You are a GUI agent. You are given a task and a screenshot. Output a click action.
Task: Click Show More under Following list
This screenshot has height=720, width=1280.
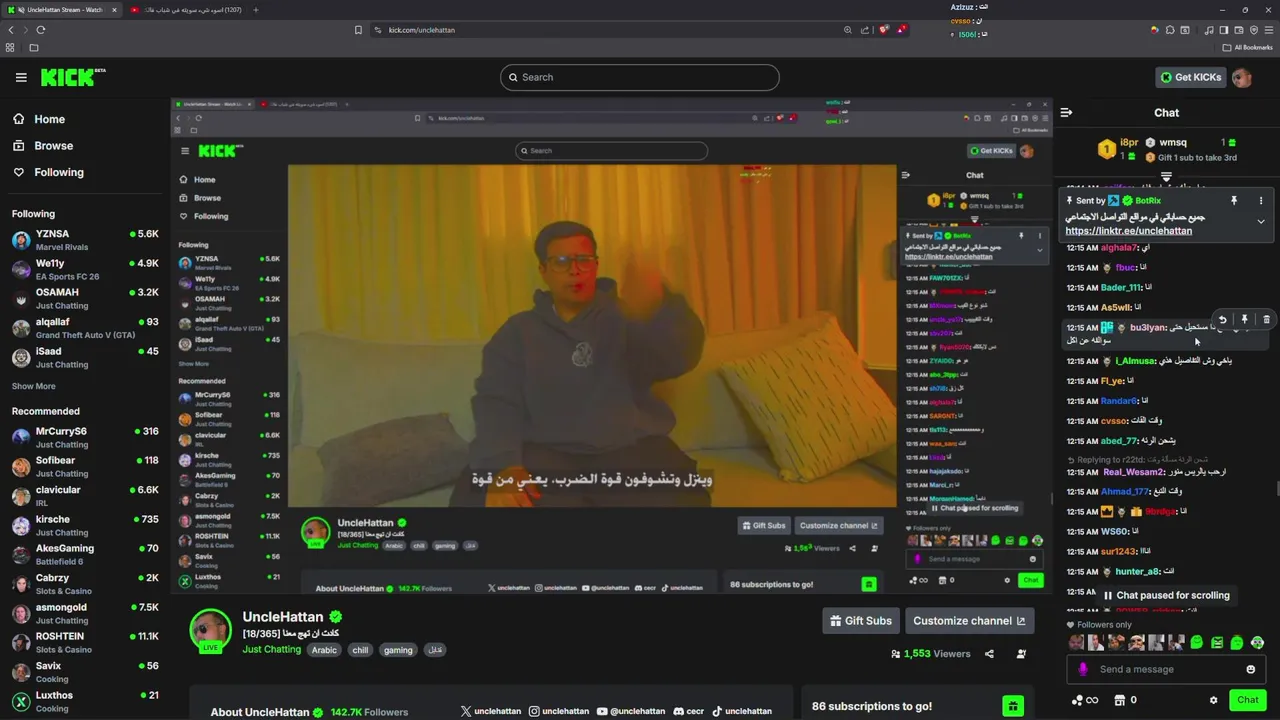click(x=34, y=386)
